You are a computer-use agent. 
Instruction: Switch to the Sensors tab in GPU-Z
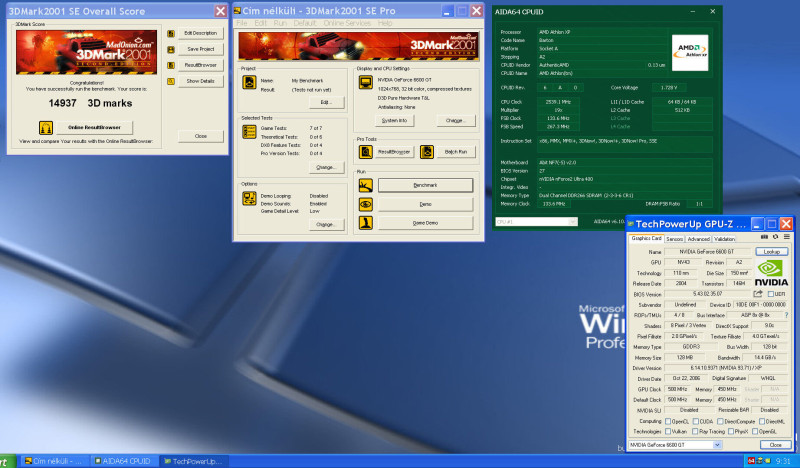[674, 239]
